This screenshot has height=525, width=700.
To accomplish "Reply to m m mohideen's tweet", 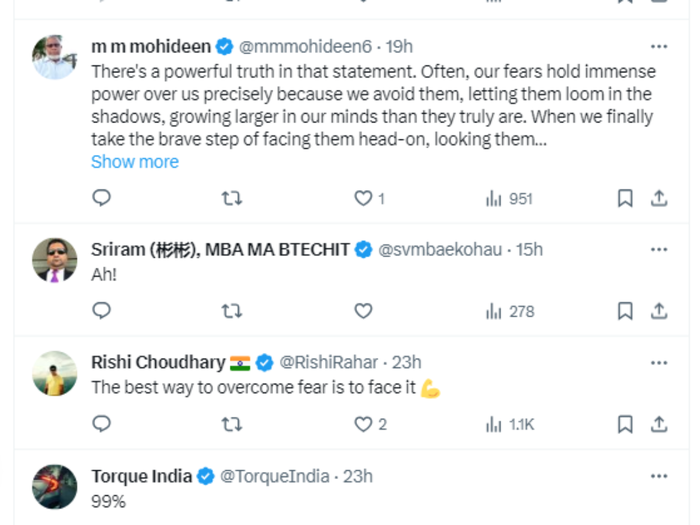I will pyautogui.click(x=101, y=199).
